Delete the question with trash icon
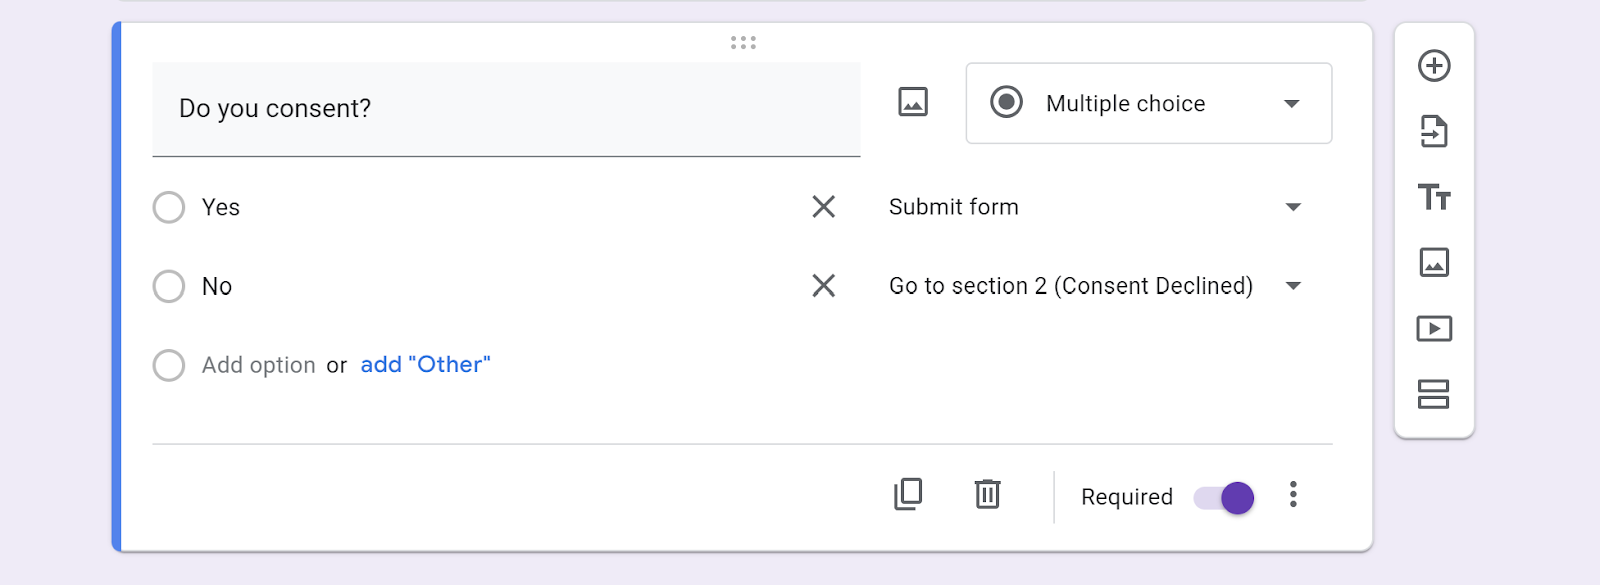The width and height of the screenshot is (1600, 585). tap(987, 494)
